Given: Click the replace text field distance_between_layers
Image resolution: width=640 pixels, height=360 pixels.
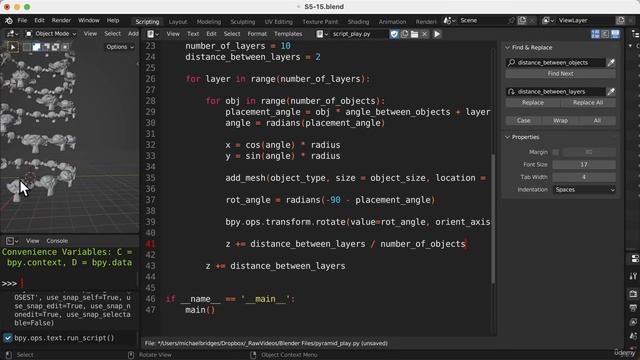Looking at the screenshot, I should (x=556, y=91).
